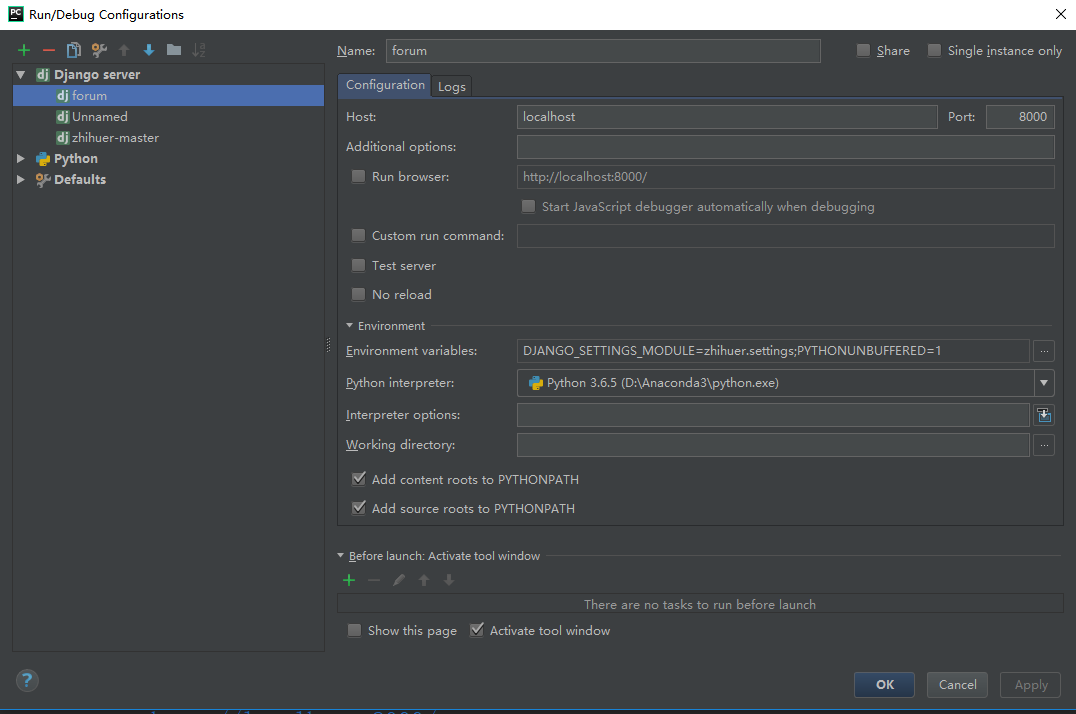Copy the selected configuration
This screenshot has height=714, width=1076.
click(73, 50)
